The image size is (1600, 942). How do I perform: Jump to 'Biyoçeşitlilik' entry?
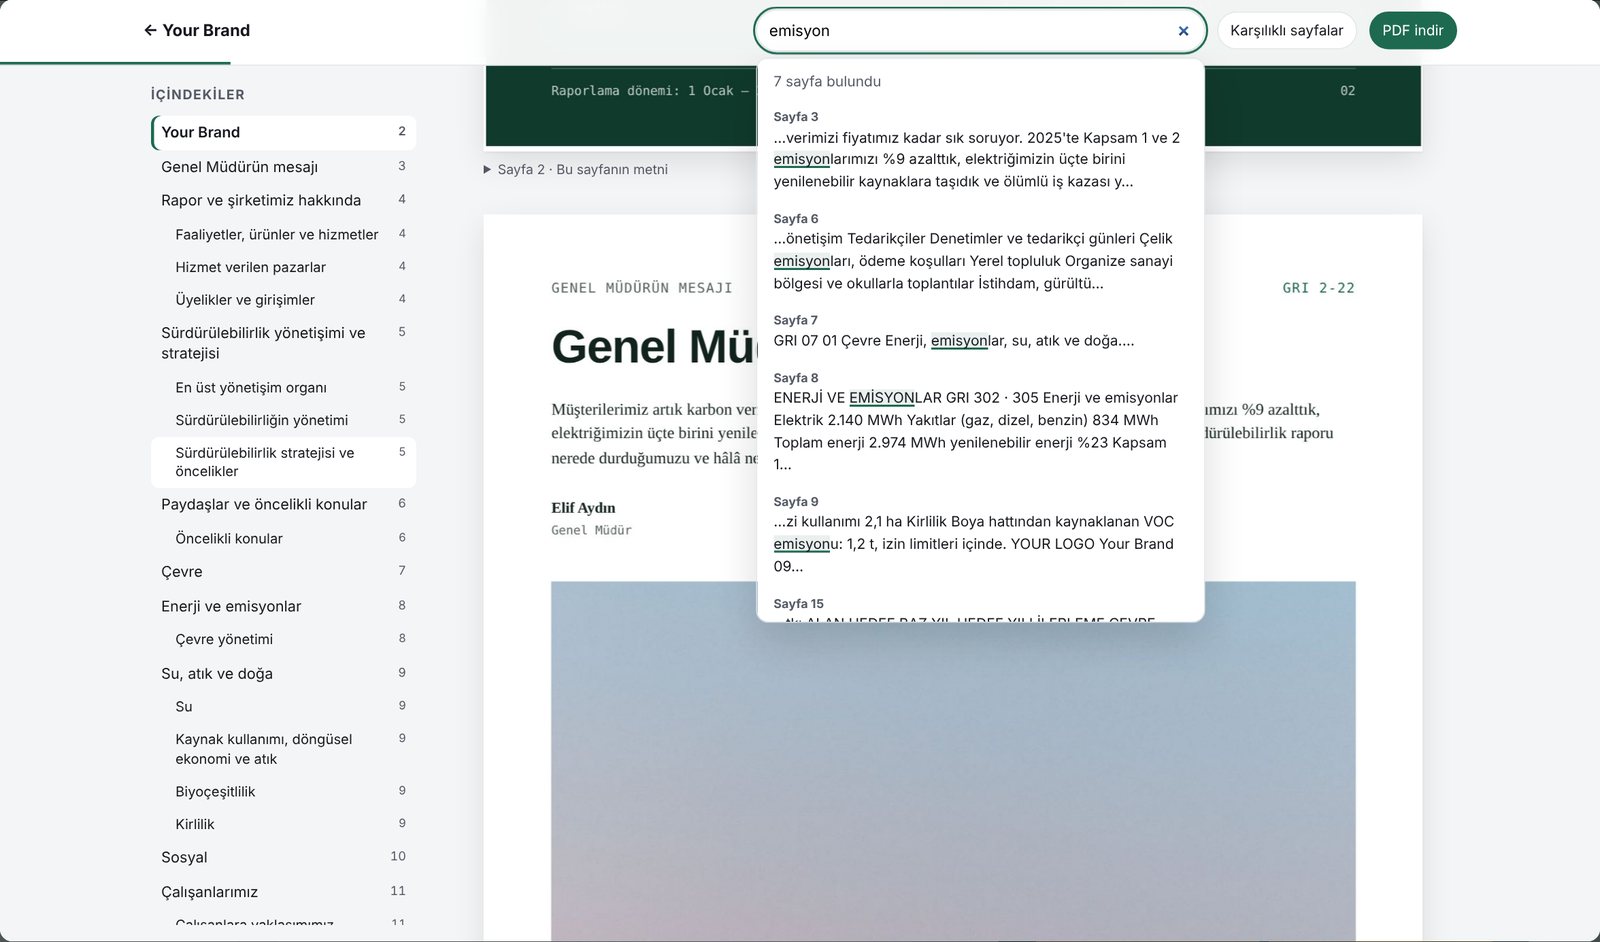click(x=284, y=792)
